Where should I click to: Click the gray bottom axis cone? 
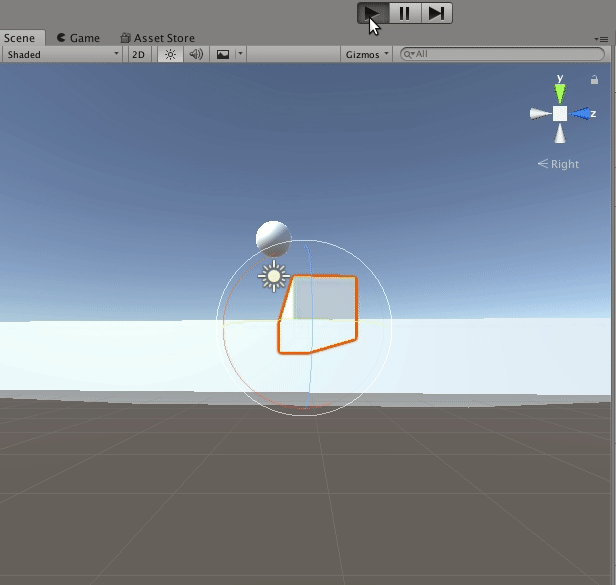[560, 134]
